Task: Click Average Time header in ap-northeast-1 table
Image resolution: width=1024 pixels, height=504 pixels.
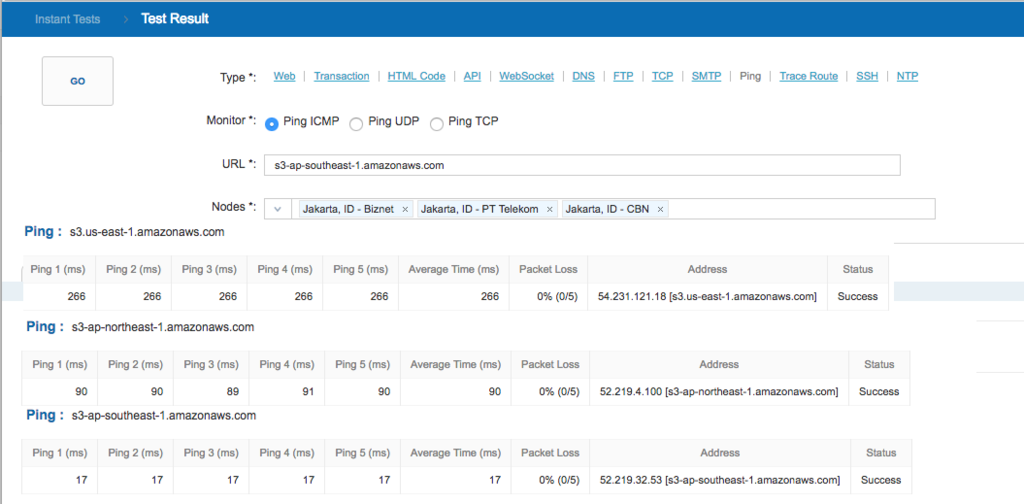Action: (456, 364)
